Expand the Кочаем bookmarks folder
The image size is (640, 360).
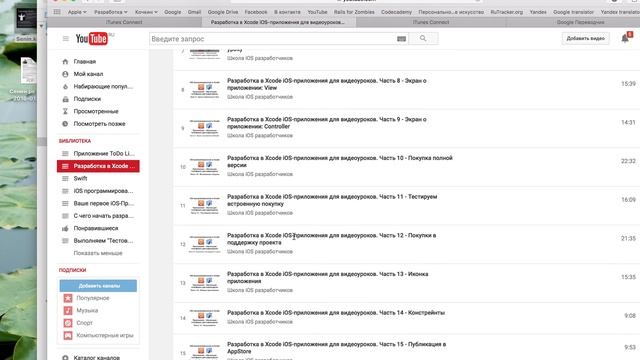[x=146, y=12]
